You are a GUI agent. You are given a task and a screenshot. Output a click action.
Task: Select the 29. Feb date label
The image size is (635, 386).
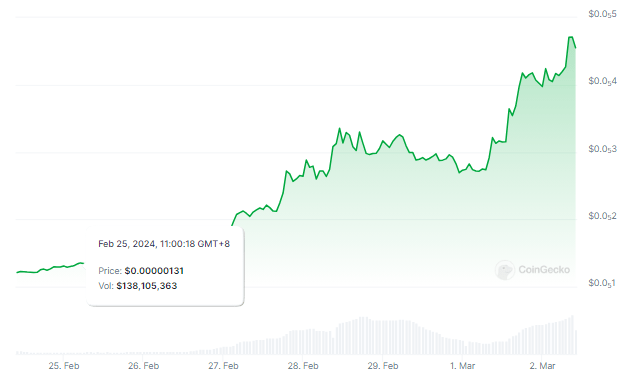click(383, 366)
